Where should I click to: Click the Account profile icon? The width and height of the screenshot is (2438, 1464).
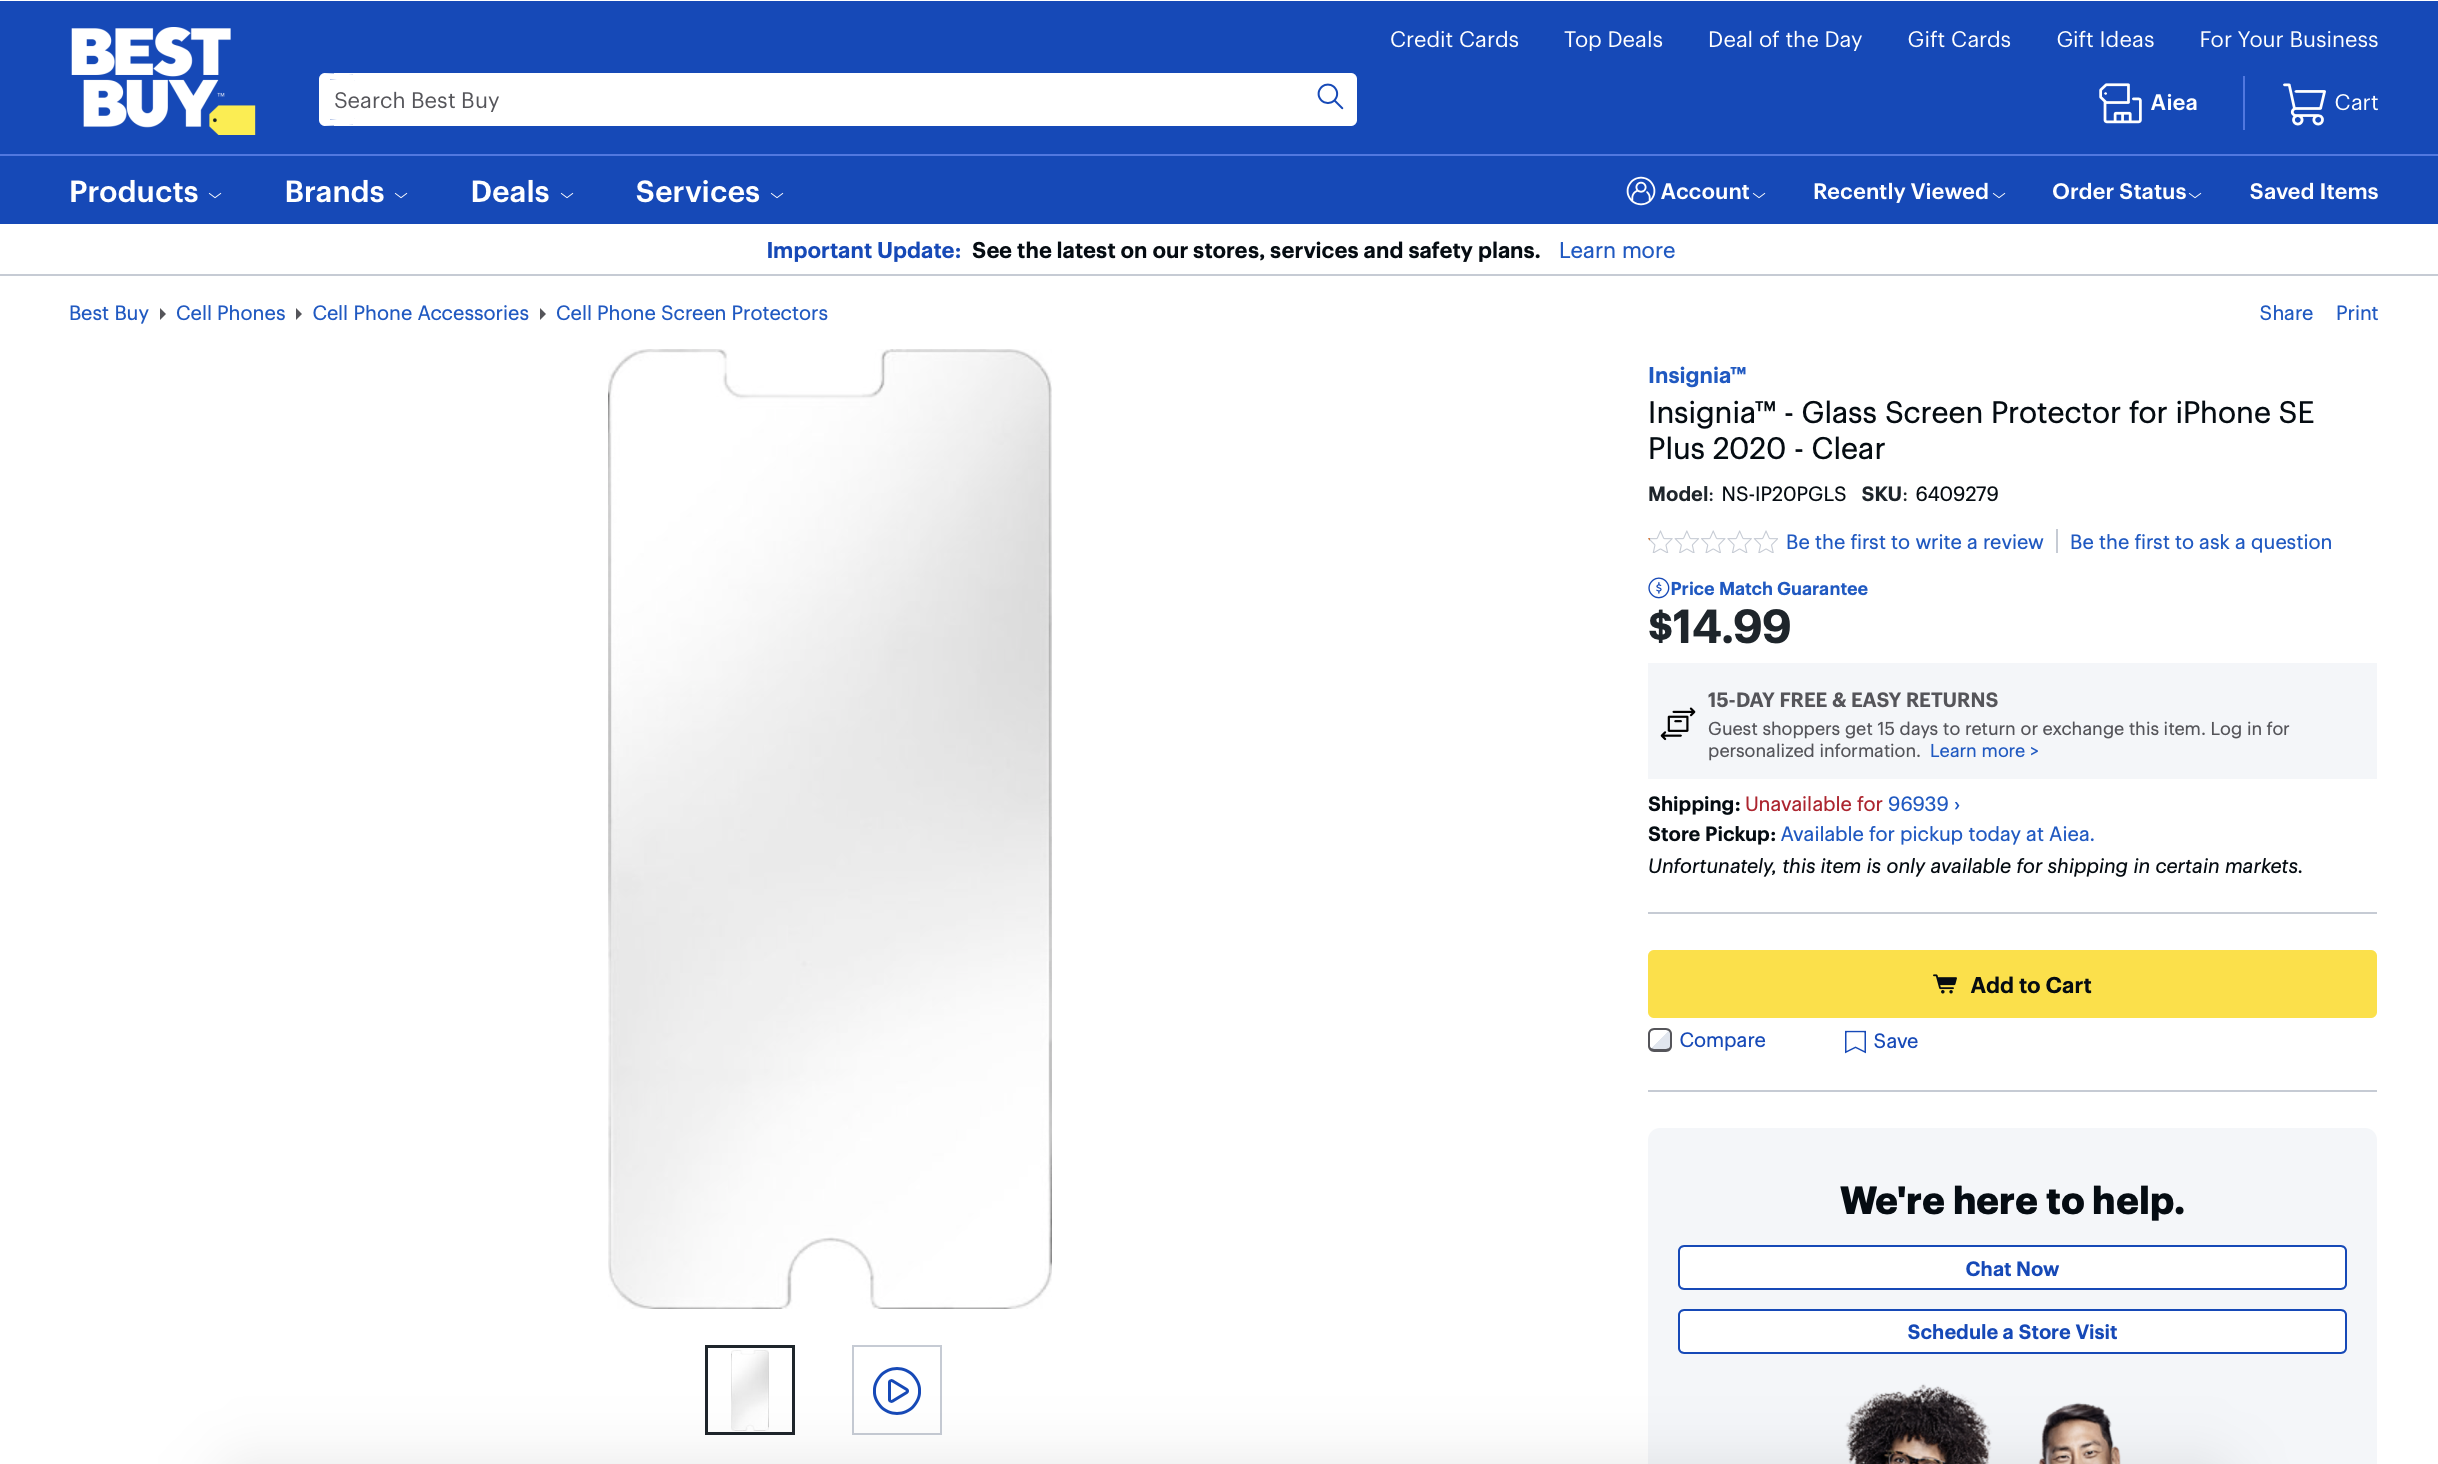click(1640, 191)
